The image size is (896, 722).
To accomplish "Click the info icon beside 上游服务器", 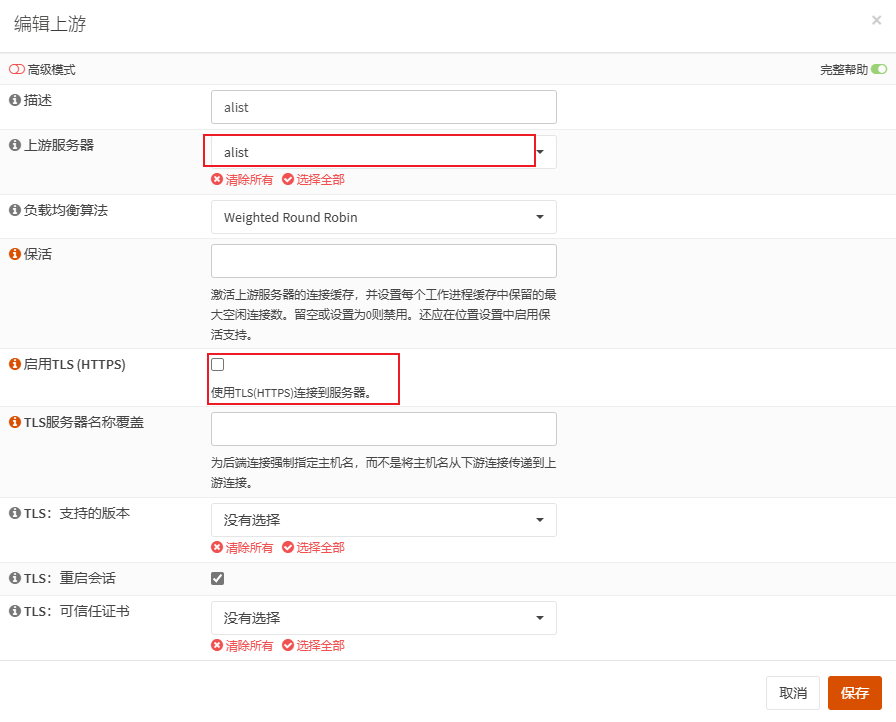I will point(15,145).
